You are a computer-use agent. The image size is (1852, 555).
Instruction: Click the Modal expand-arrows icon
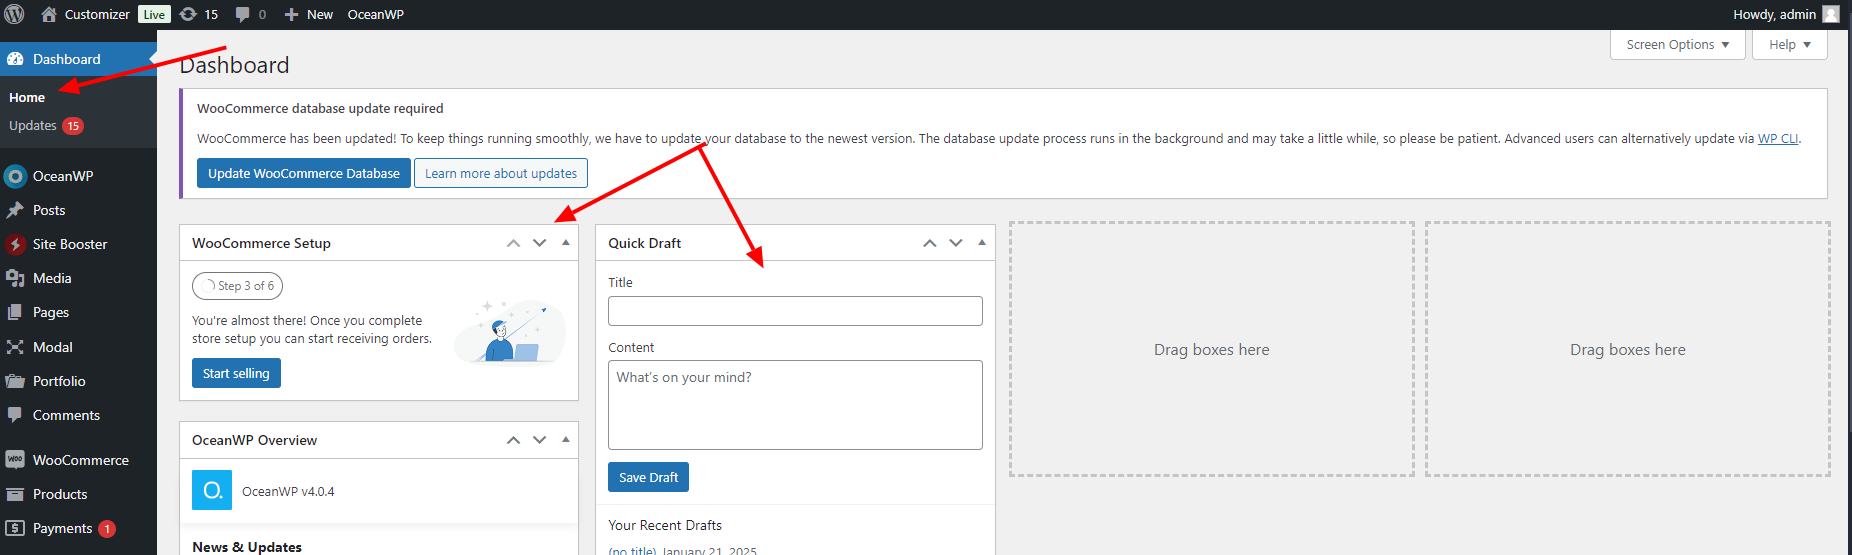(15, 347)
